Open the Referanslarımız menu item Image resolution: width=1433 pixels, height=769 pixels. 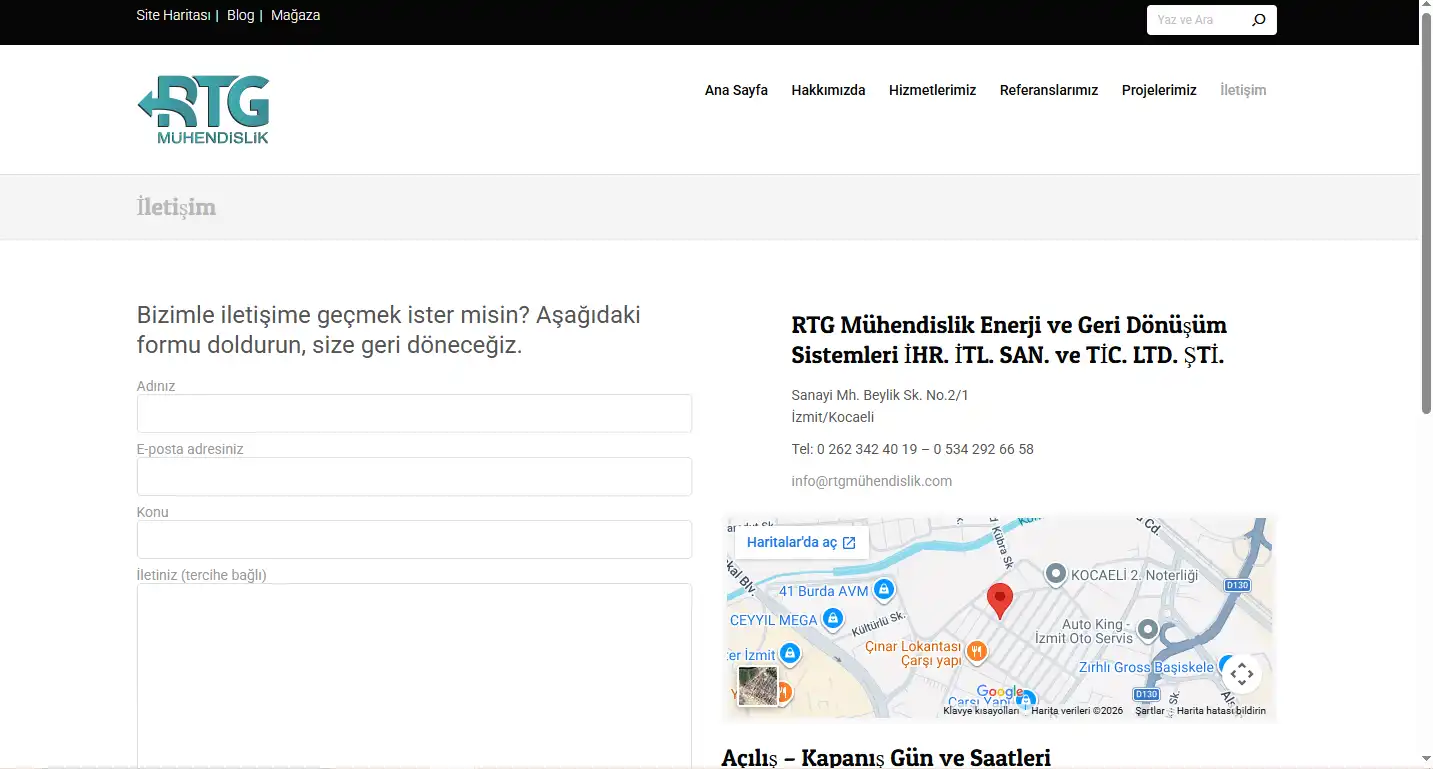pos(1049,90)
